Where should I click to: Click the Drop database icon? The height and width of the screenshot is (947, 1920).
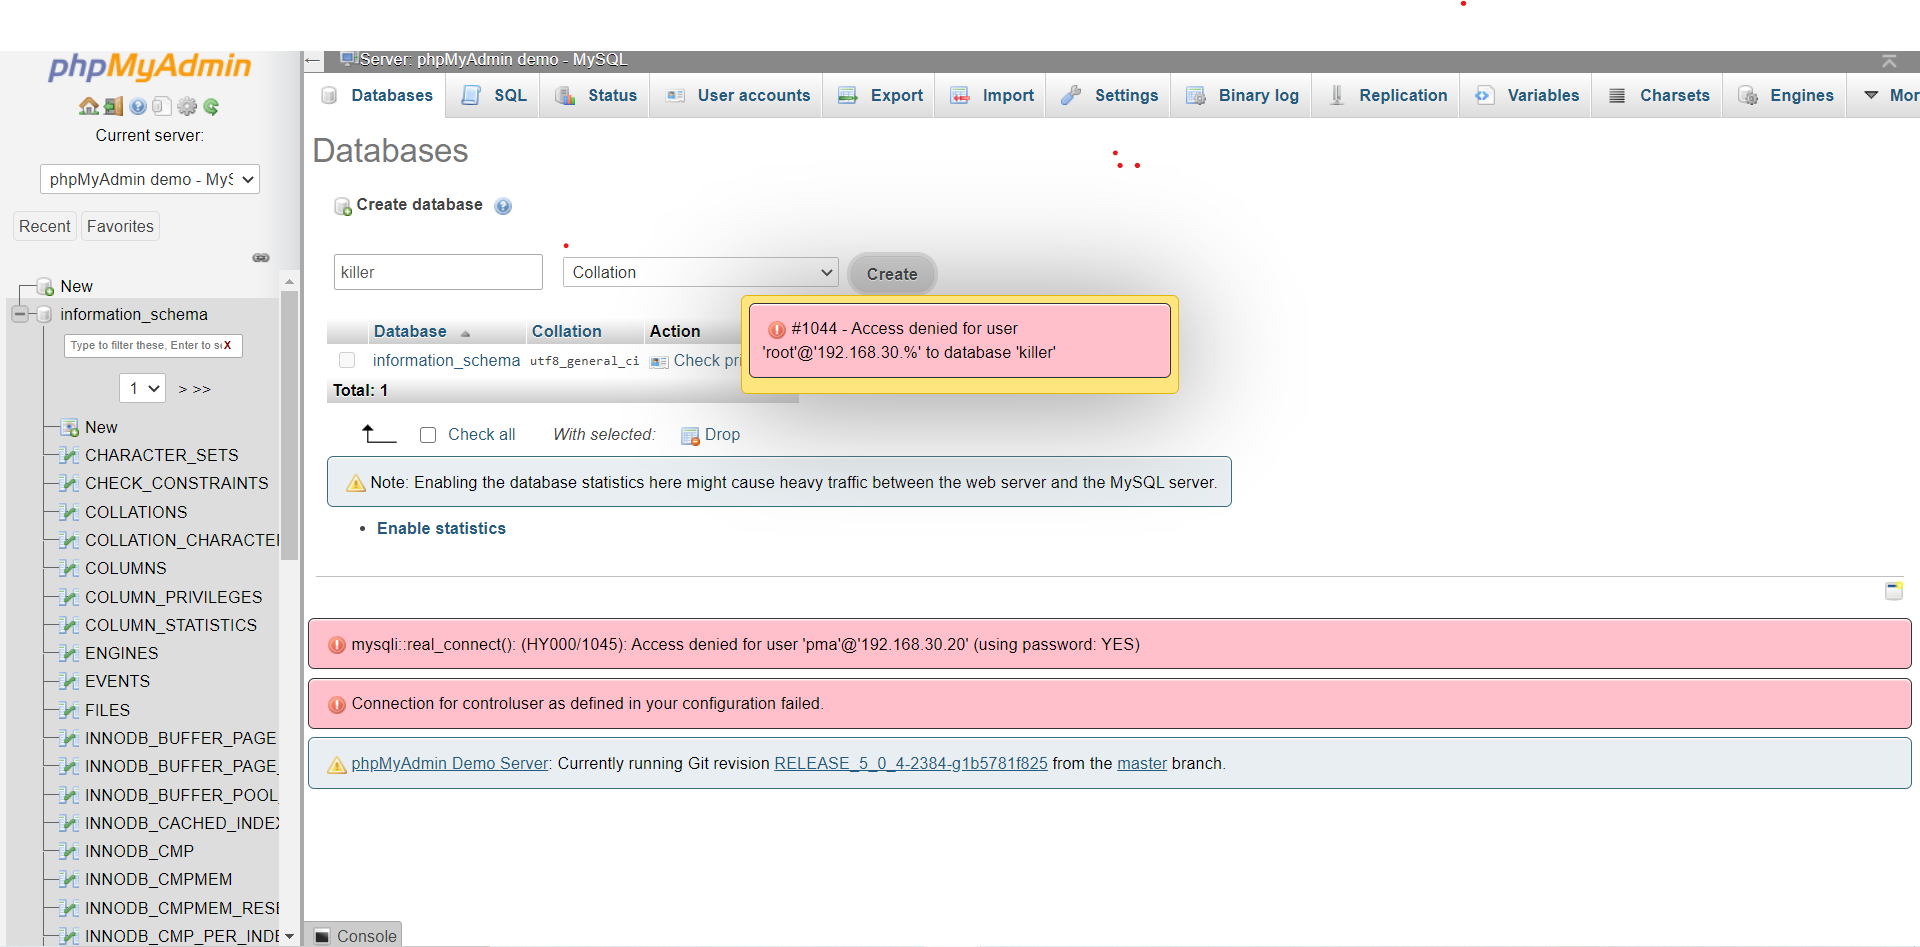690,436
